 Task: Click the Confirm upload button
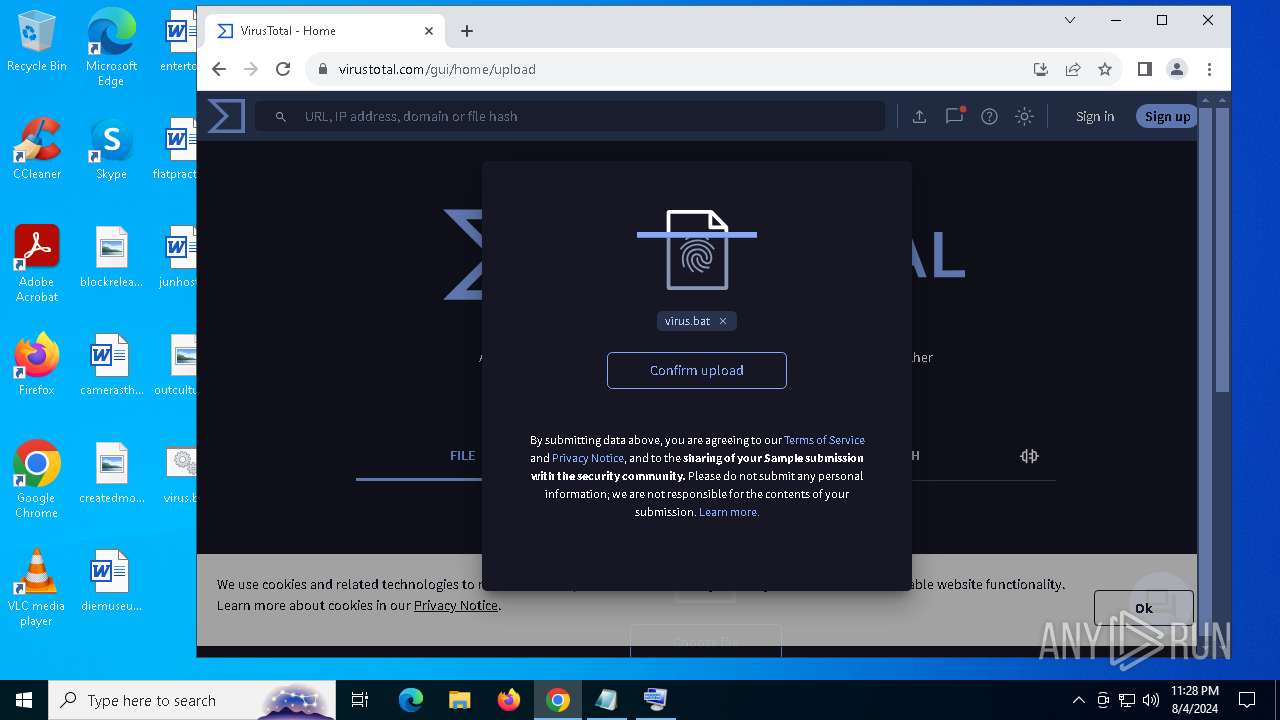[x=697, y=370]
